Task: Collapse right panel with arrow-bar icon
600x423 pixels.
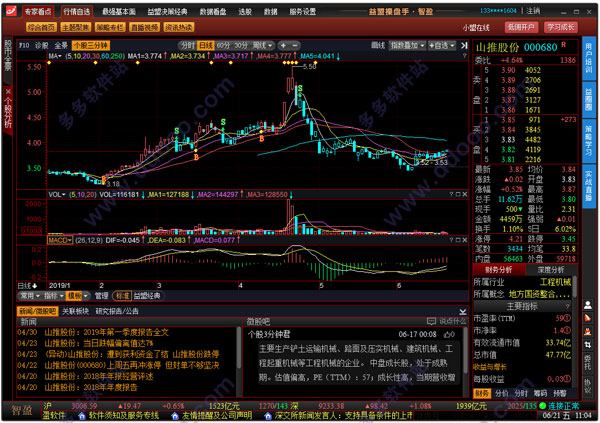Action: coord(464,46)
